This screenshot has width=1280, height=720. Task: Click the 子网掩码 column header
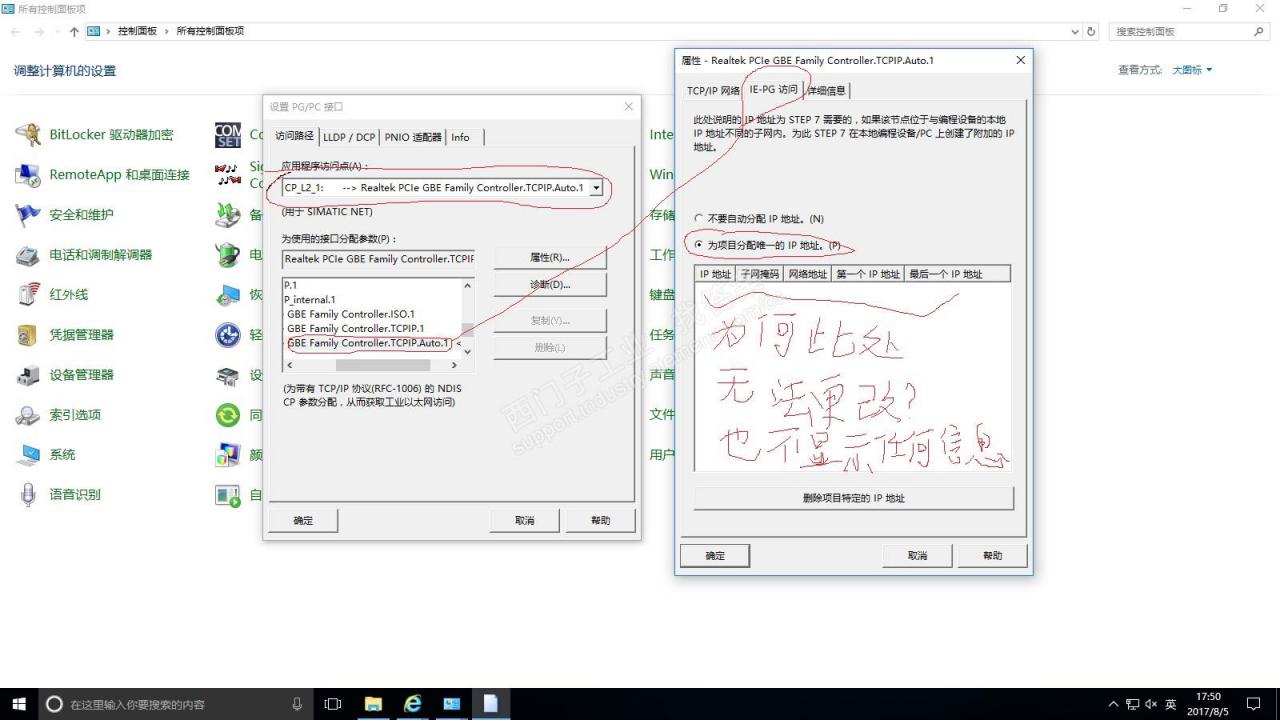coord(760,273)
